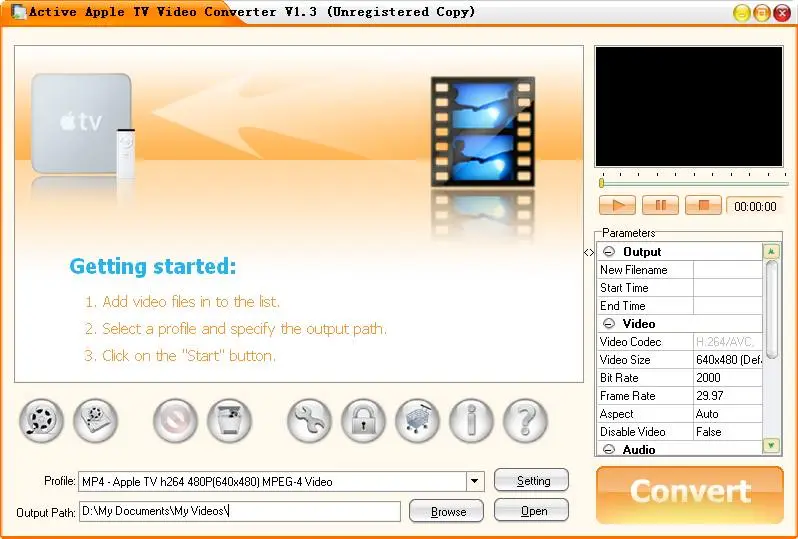Click the Start Time value cell
798x539 pixels.
tap(728, 288)
